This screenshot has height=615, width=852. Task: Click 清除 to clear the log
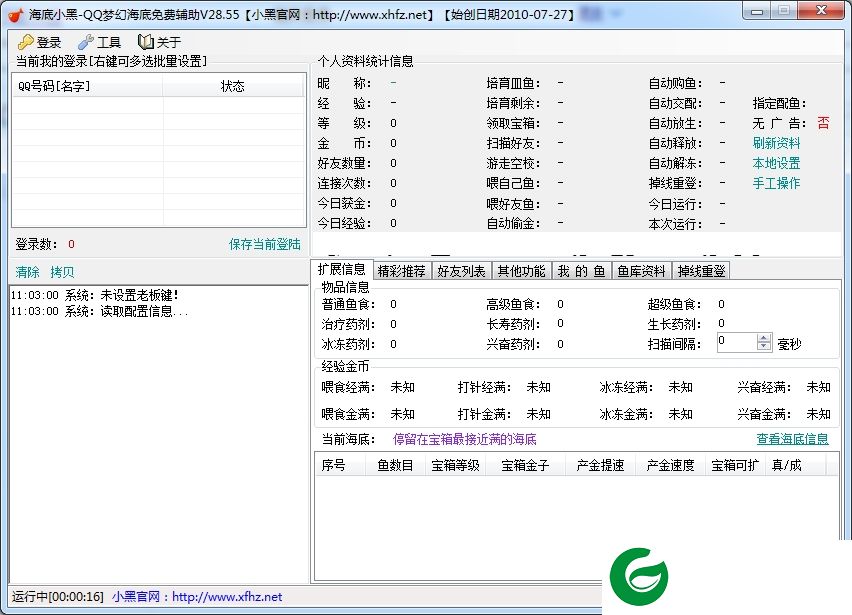[x=27, y=272]
